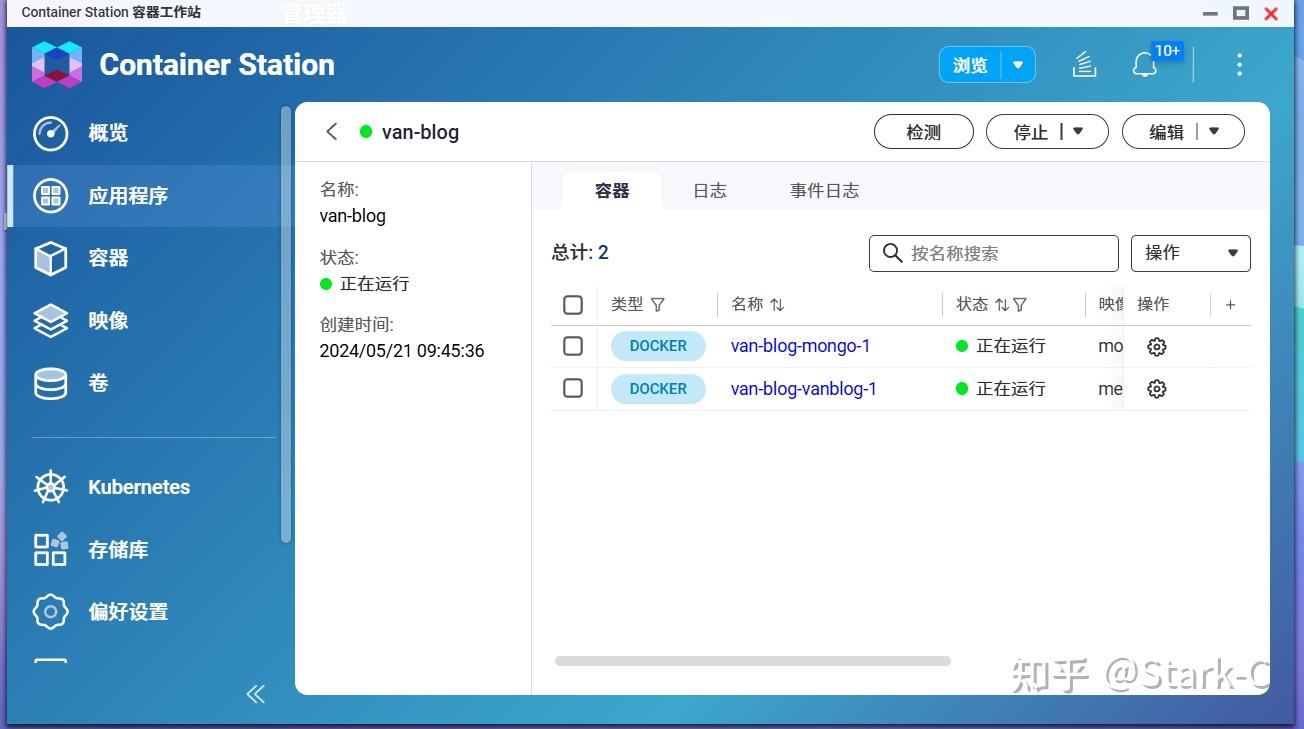Viewport: 1304px width, 729px height.
Task: Open the Kubernetes sidebar section
Action: [138, 487]
